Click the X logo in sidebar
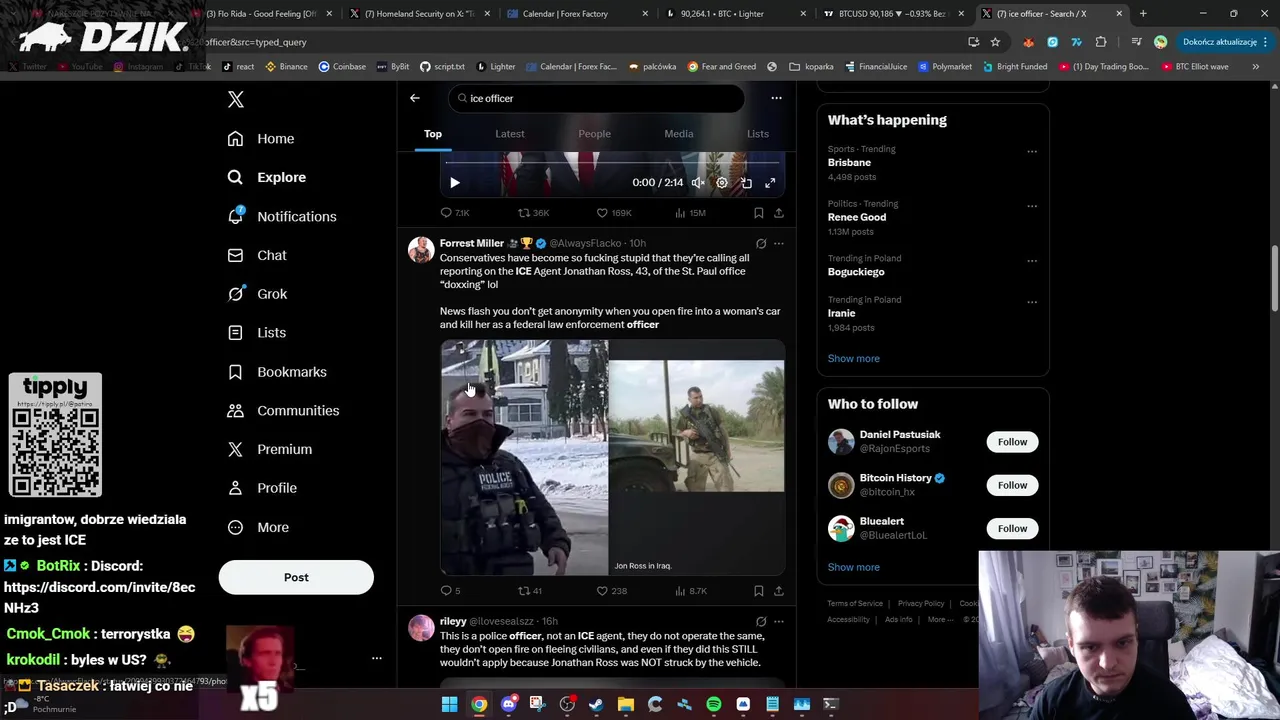 tap(236, 99)
